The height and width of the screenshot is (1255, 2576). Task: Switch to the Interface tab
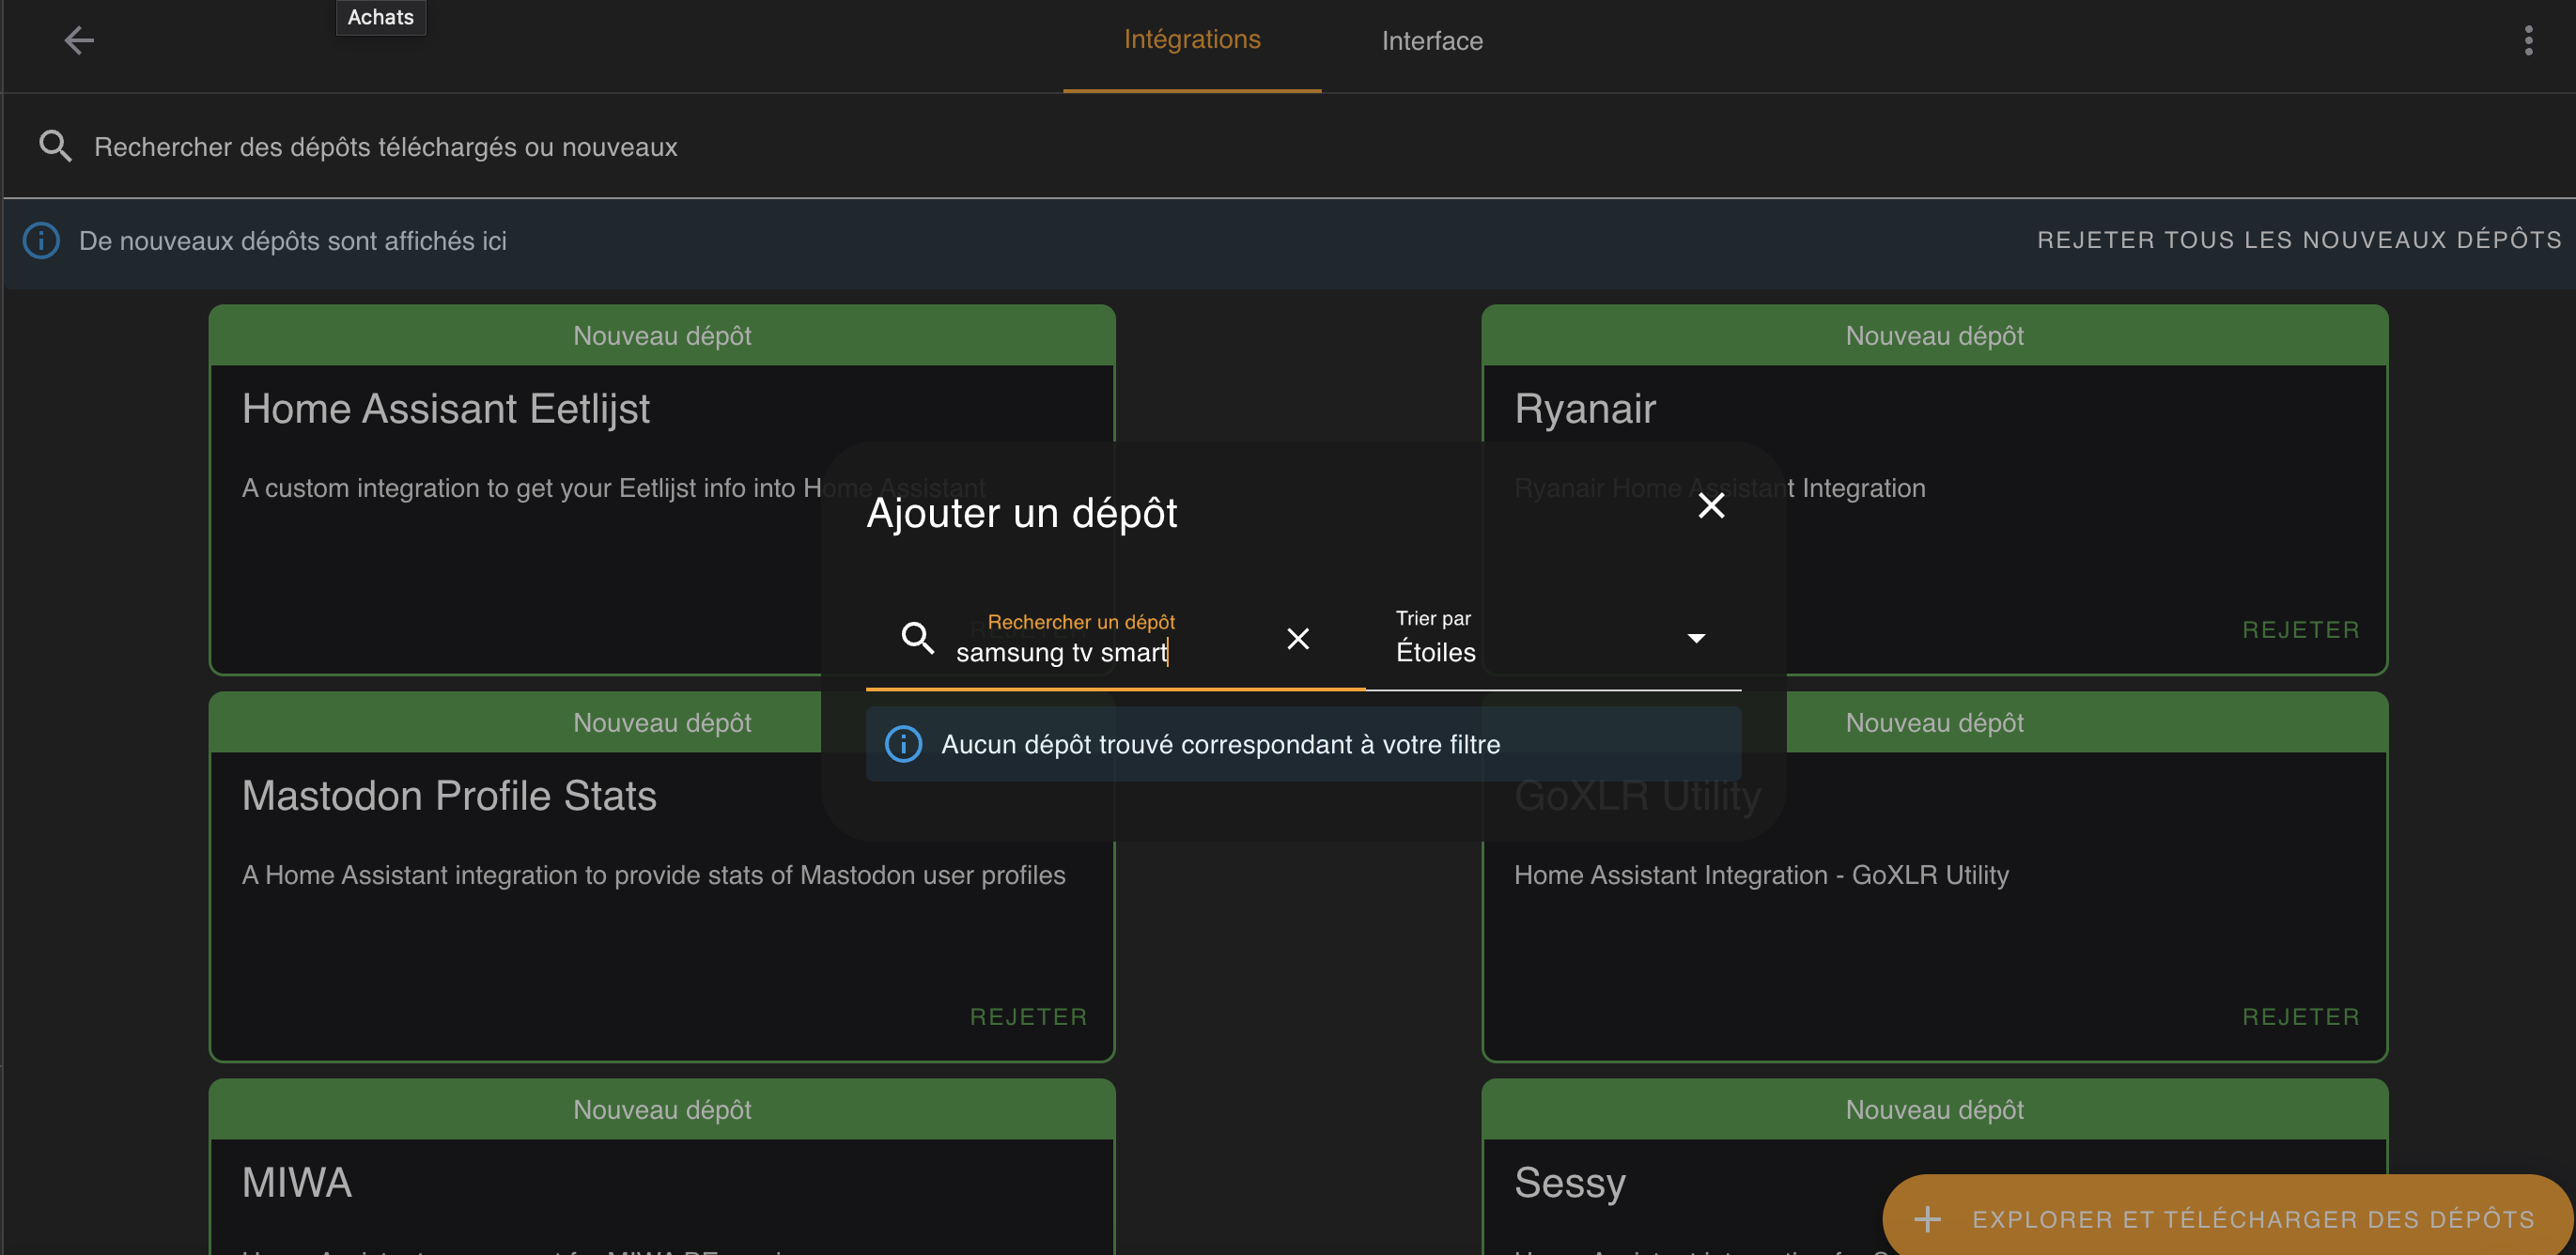[x=1432, y=40]
